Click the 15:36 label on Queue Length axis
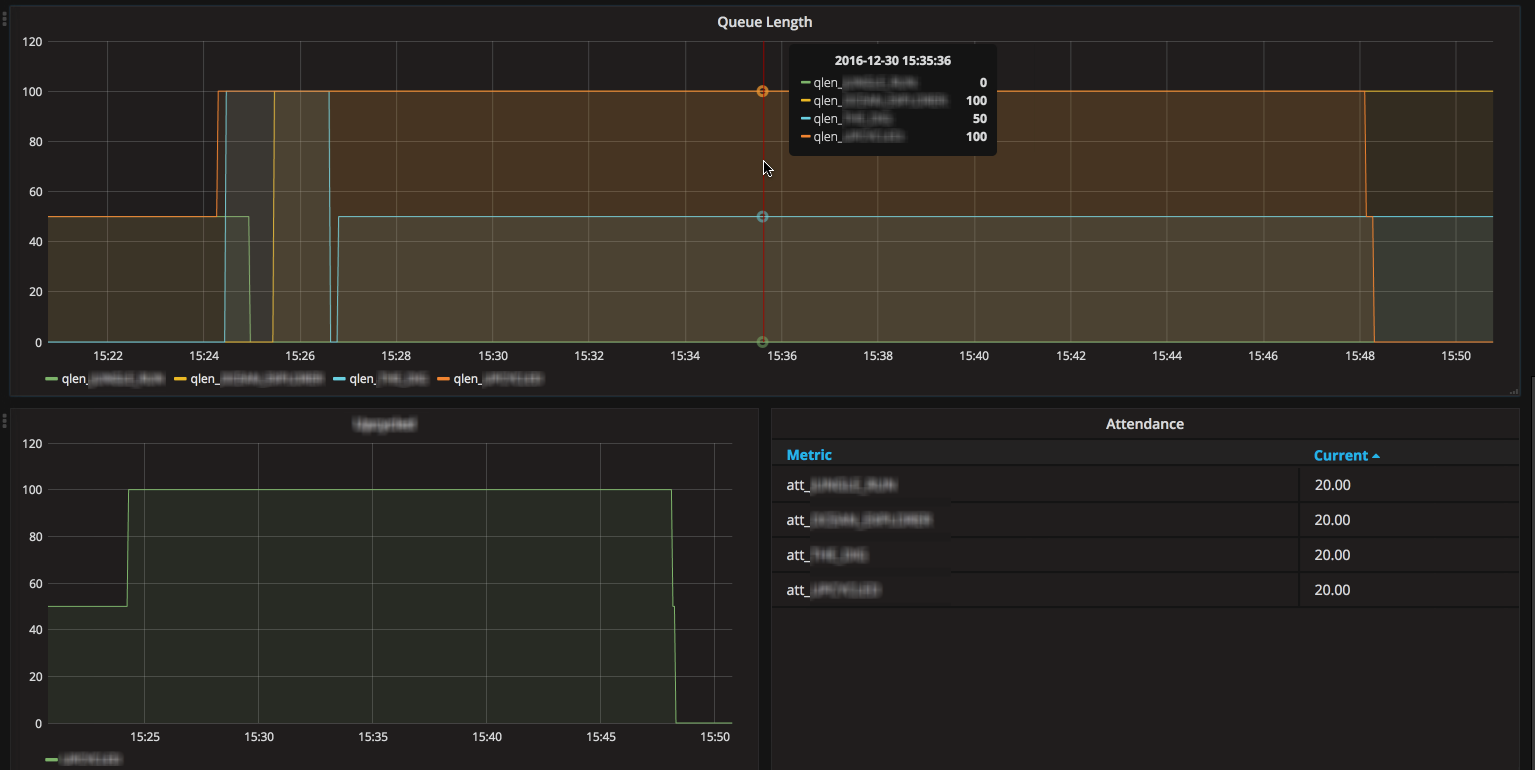The height and width of the screenshot is (770, 1535). 781,356
